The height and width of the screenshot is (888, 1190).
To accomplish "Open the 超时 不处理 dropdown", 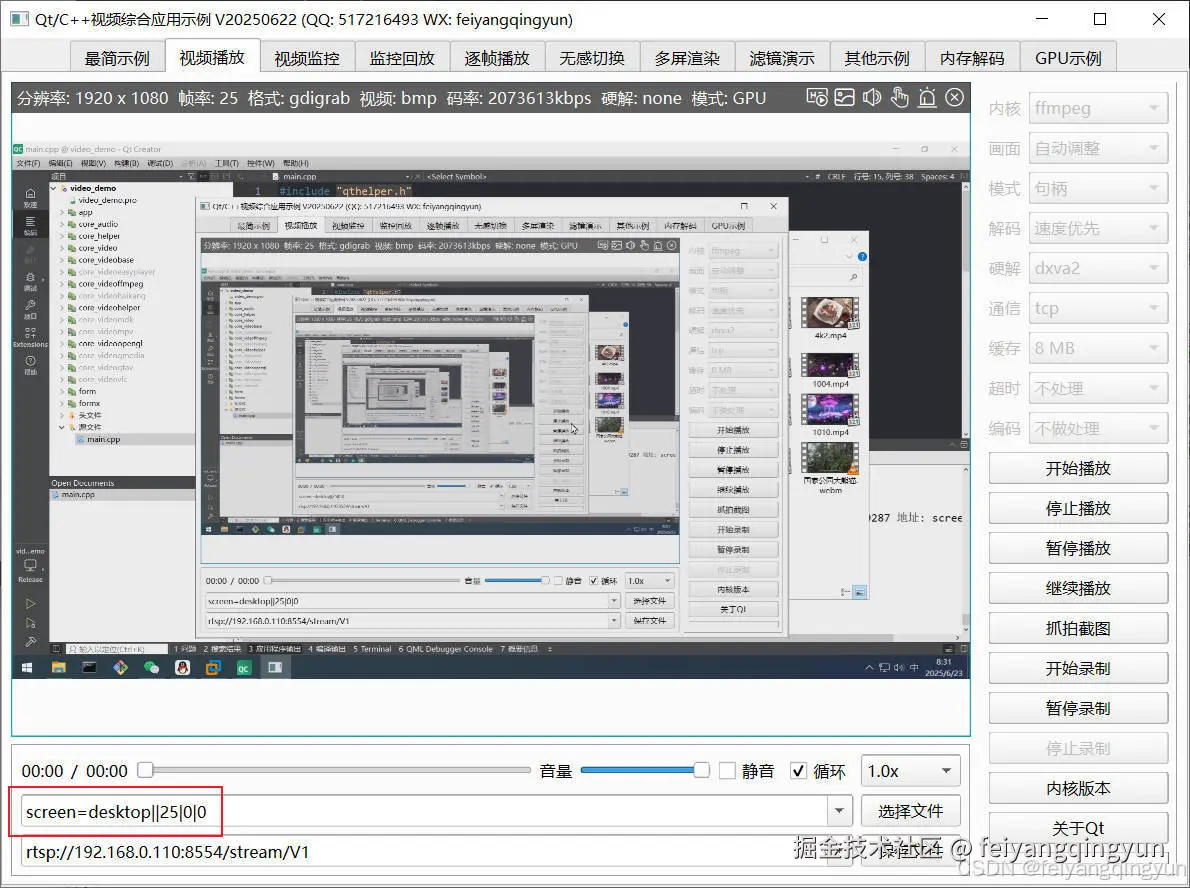I will [1098, 389].
